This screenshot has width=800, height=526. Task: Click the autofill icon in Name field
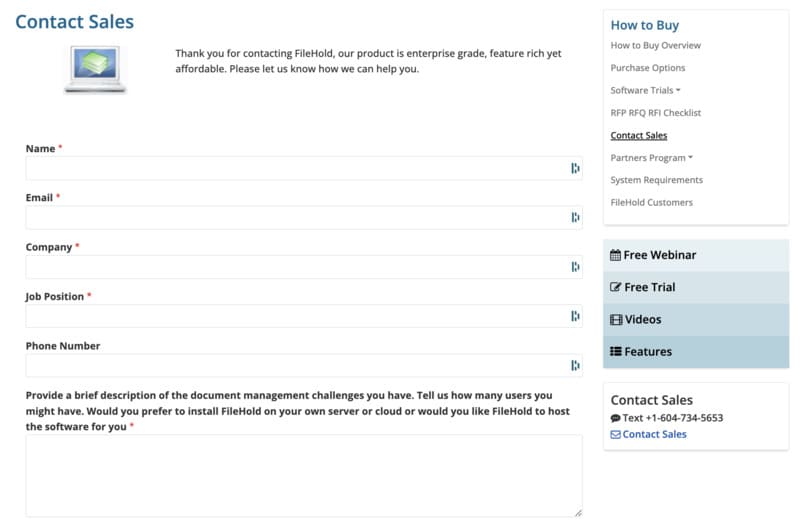point(575,168)
